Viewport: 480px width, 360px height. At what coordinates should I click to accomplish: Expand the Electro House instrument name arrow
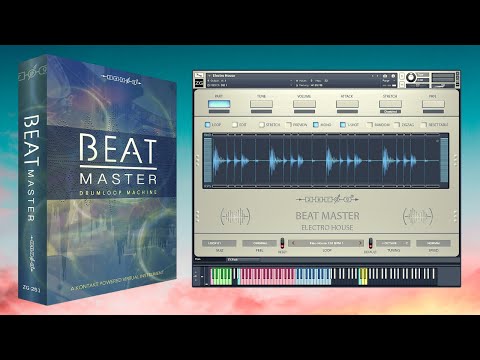(x=209, y=76)
